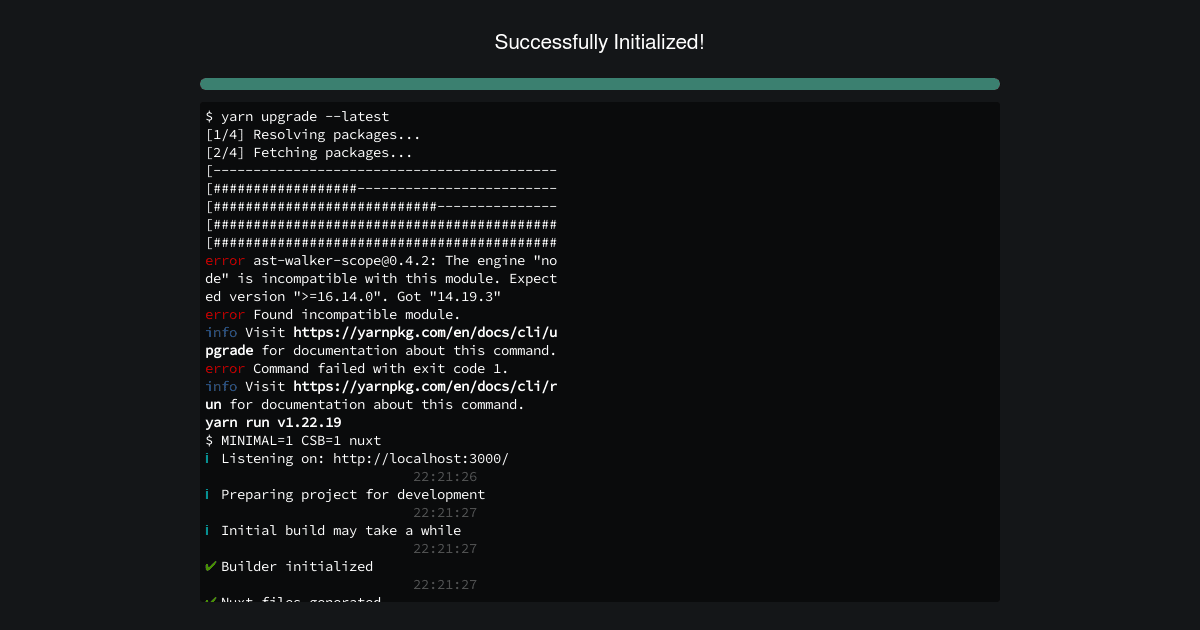
Task: Click the green checkmark beside Builder initialized
Action: (211, 566)
